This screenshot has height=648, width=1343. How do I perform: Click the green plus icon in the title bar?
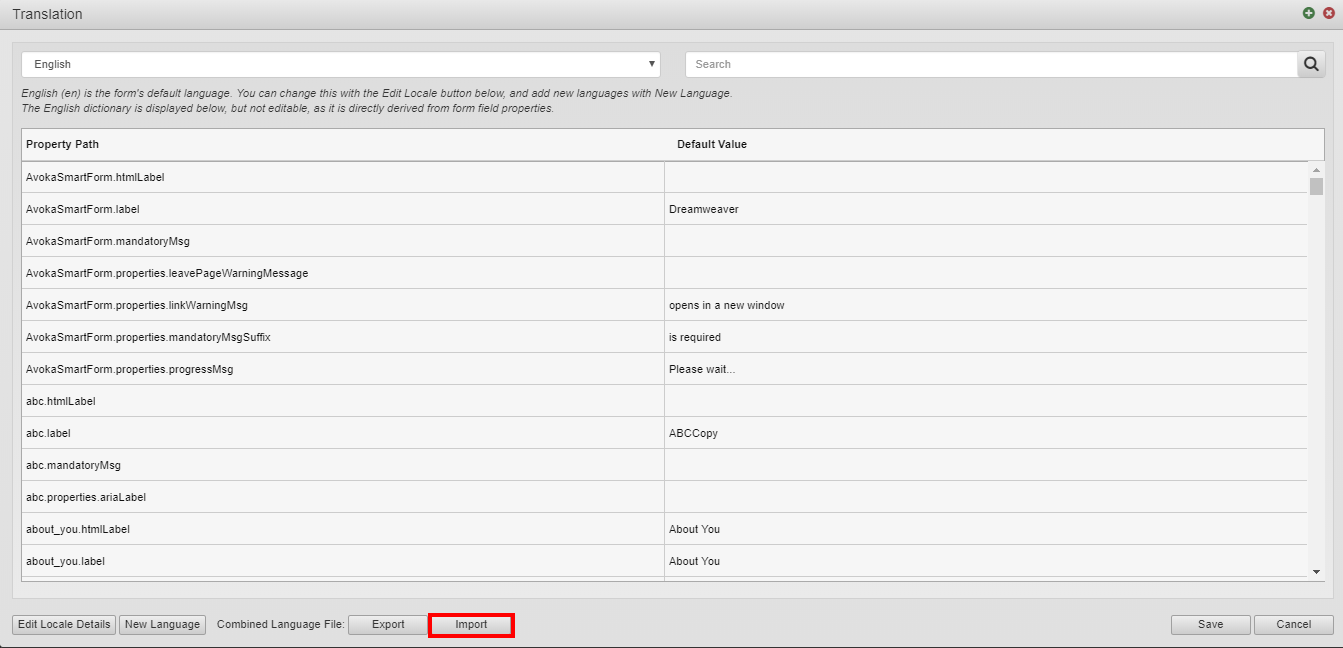point(1307,13)
